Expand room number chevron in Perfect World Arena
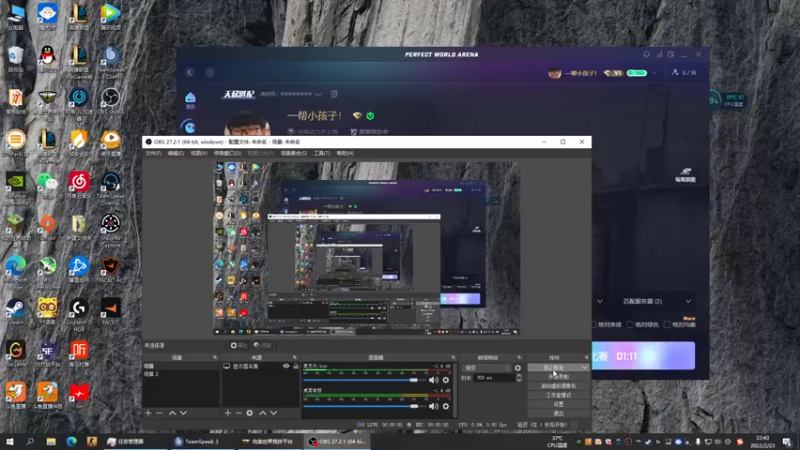 click(318, 94)
